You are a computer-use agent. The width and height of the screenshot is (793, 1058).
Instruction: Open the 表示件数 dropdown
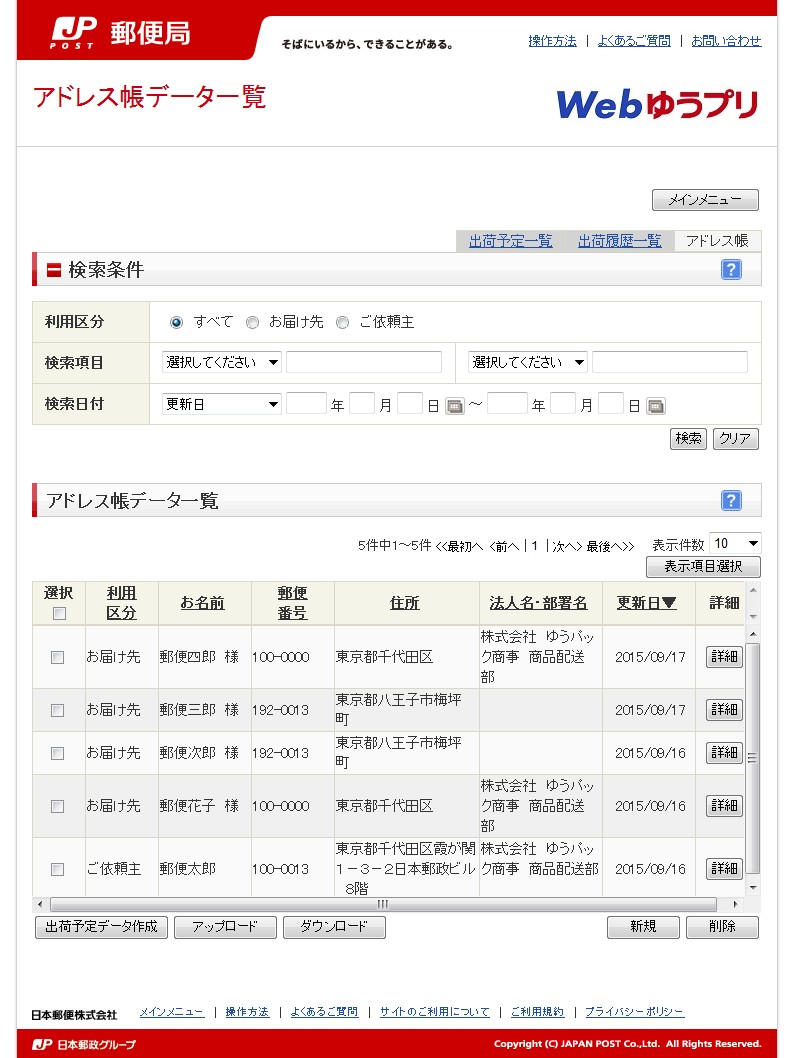[x=735, y=543]
